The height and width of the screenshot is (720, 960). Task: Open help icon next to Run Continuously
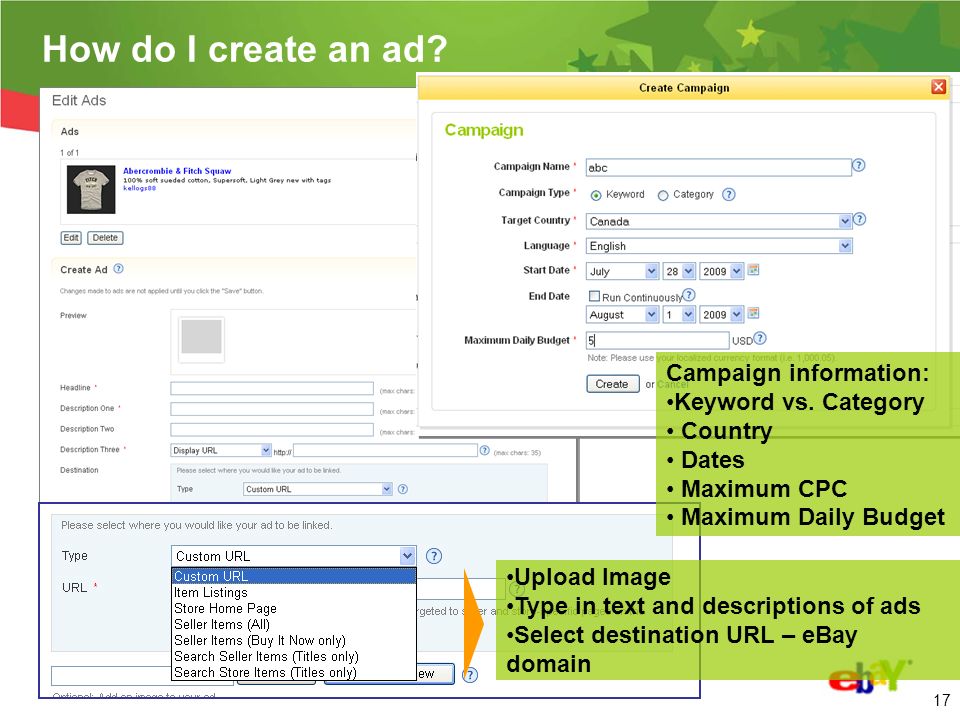[x=689, y=295]
